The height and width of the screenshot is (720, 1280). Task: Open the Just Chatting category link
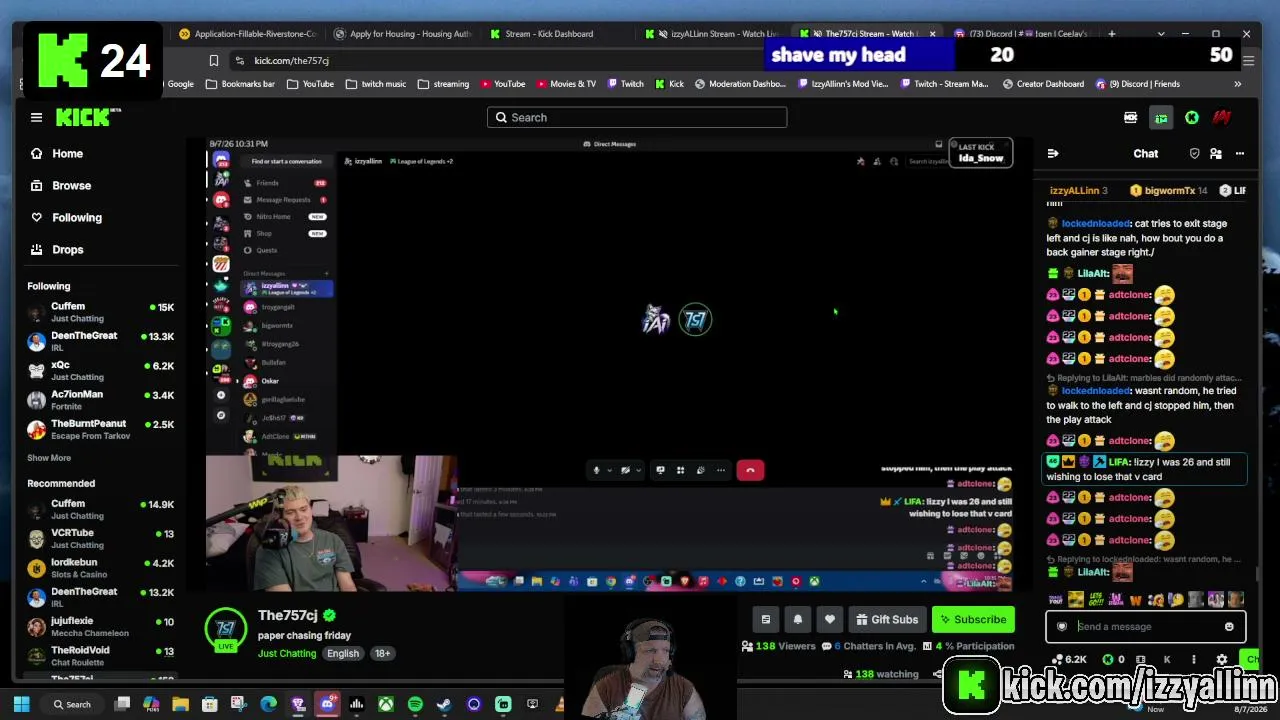coord(287,654)
